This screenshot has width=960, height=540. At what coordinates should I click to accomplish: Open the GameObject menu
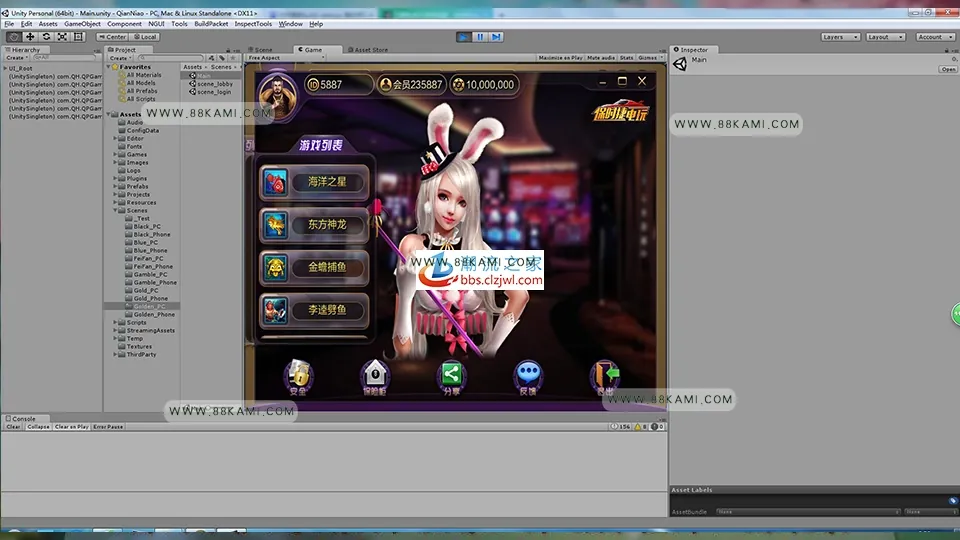(x=82, y=24)
